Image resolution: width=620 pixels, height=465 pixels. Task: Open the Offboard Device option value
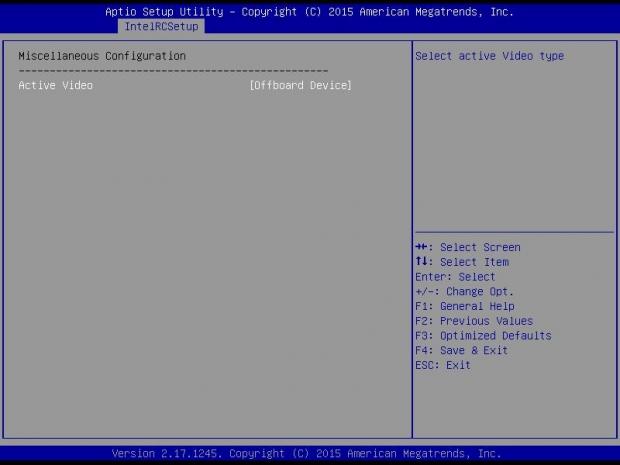pos(301,85)
